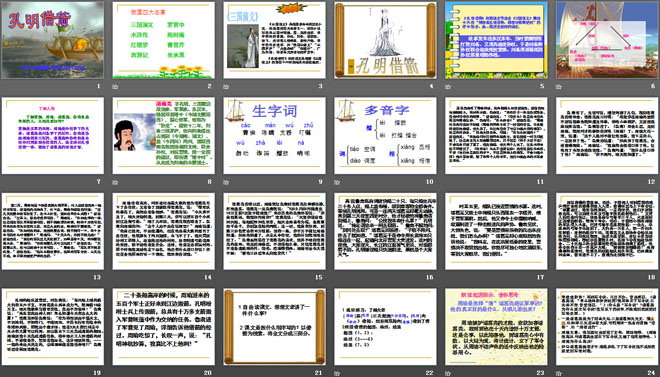
Task: Select slide 19 text passage thumbnail
Action: pos(53,327)
